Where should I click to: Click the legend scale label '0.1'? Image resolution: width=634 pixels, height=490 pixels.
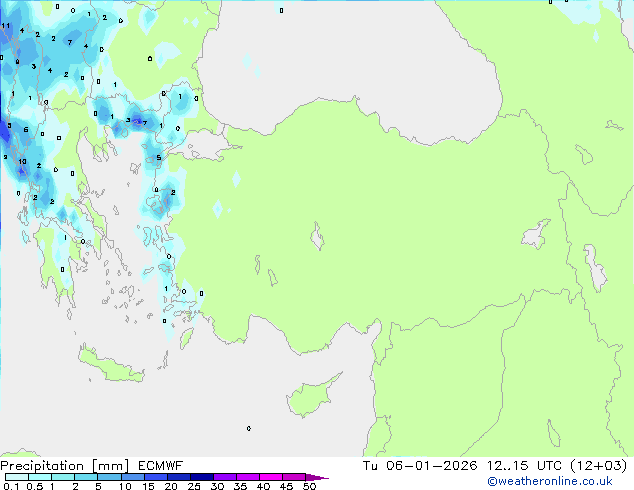11,486
